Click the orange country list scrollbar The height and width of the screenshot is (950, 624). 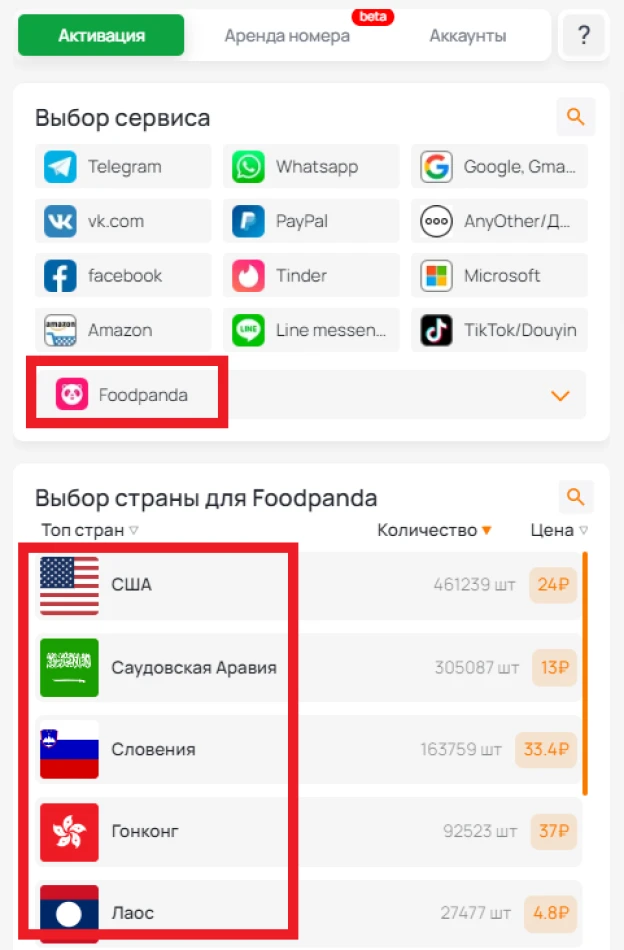(585, 673)
